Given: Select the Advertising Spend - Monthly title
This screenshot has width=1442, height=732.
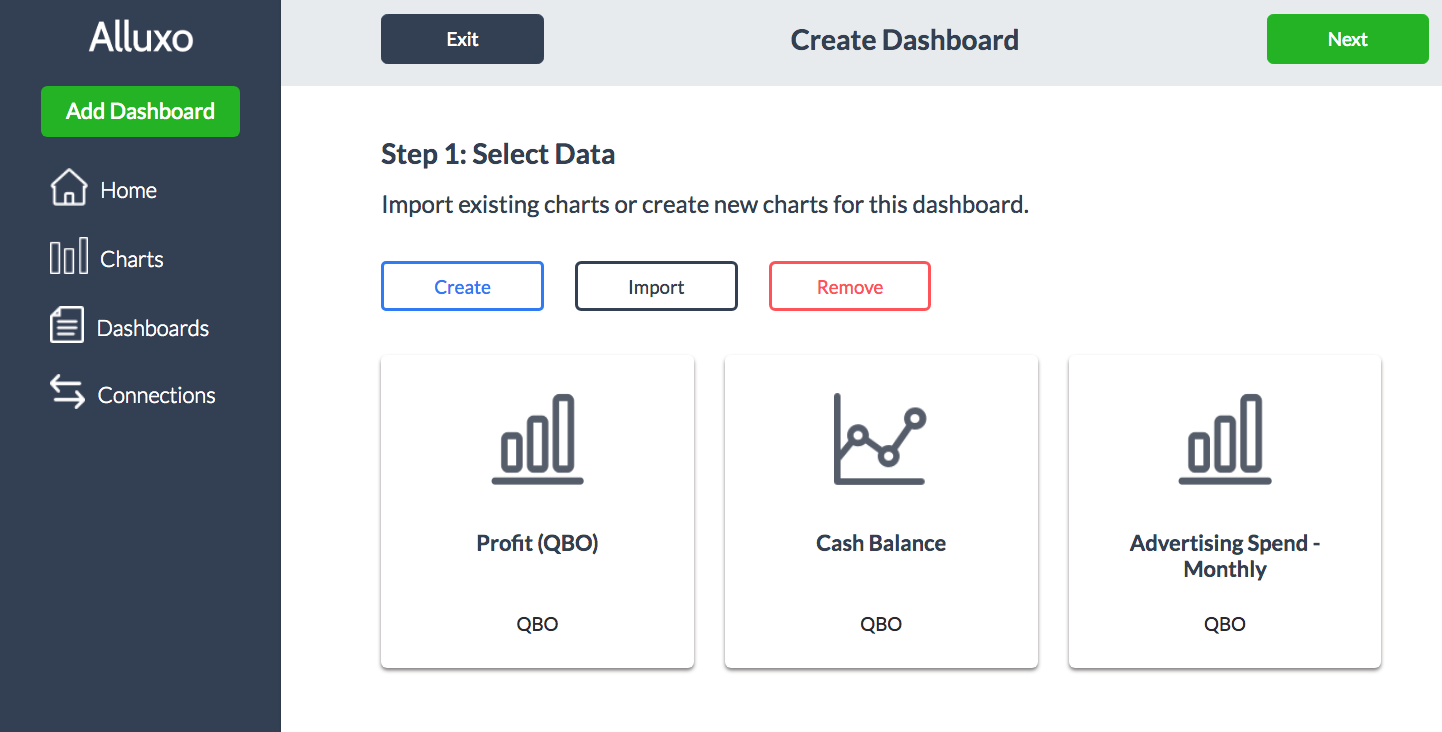Looking at the screenshot, I should tap(1225, 556).
